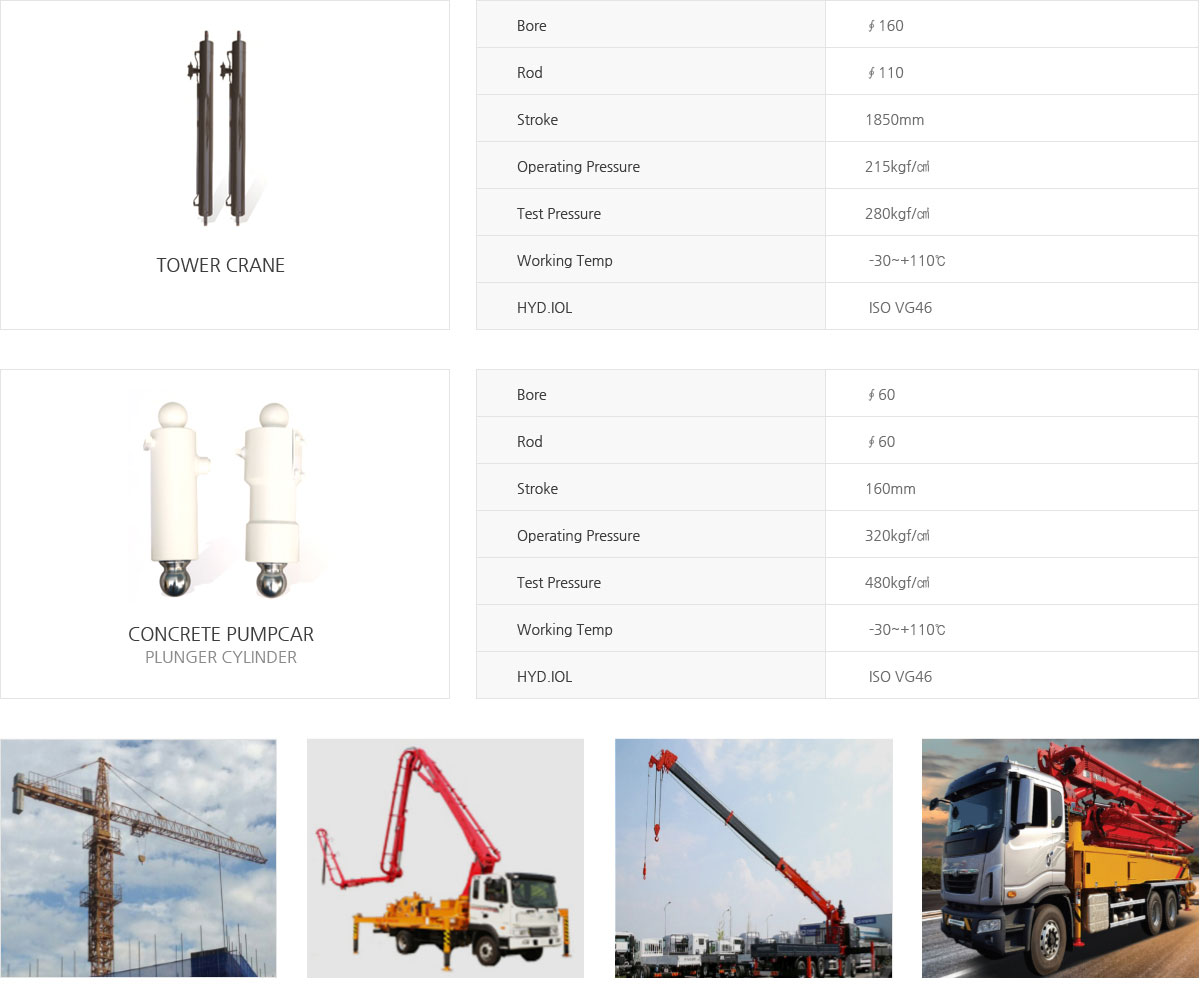Select "Working Temp" label in Concrete Pumpcar table

point(565,629)
